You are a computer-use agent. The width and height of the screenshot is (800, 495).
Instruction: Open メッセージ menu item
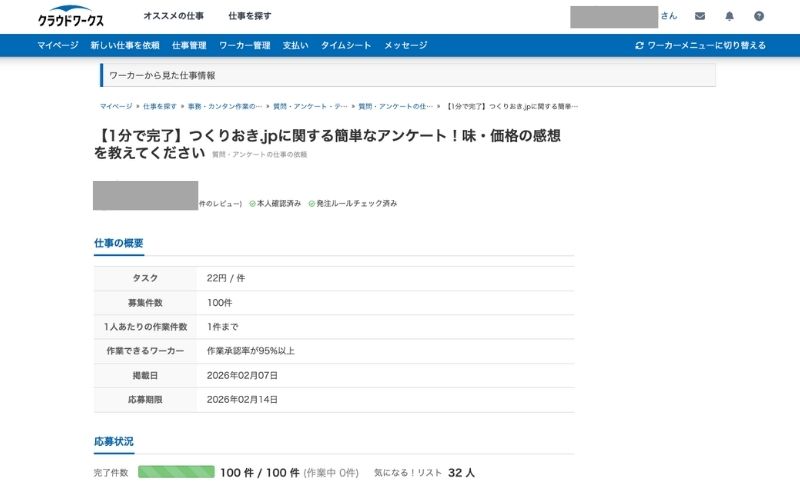point(406,45)
